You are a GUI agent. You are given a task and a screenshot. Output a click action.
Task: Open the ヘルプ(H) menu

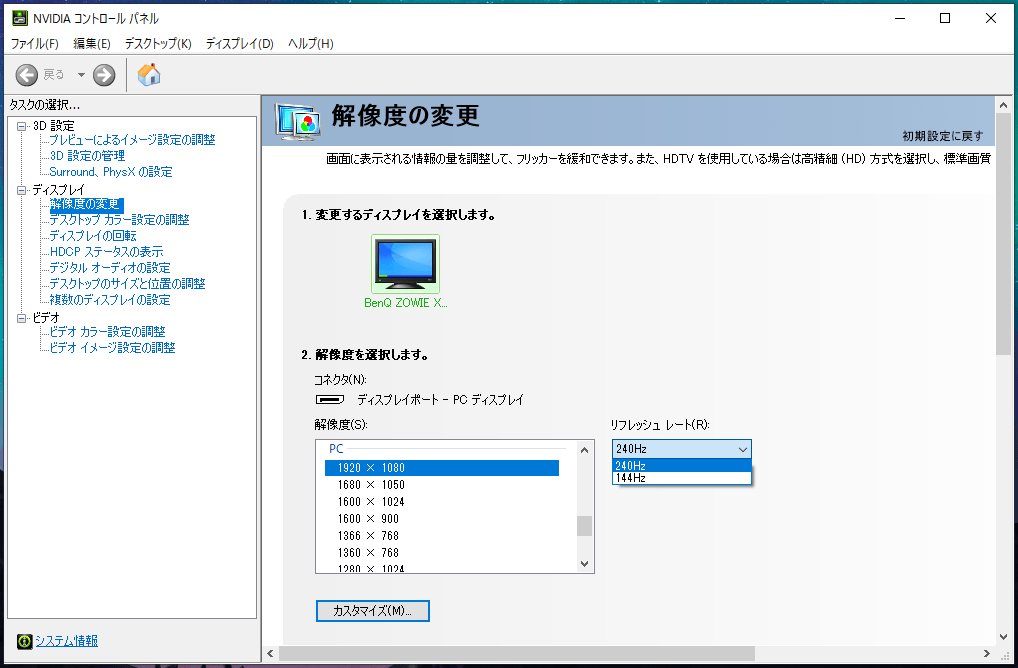(310, 43)
